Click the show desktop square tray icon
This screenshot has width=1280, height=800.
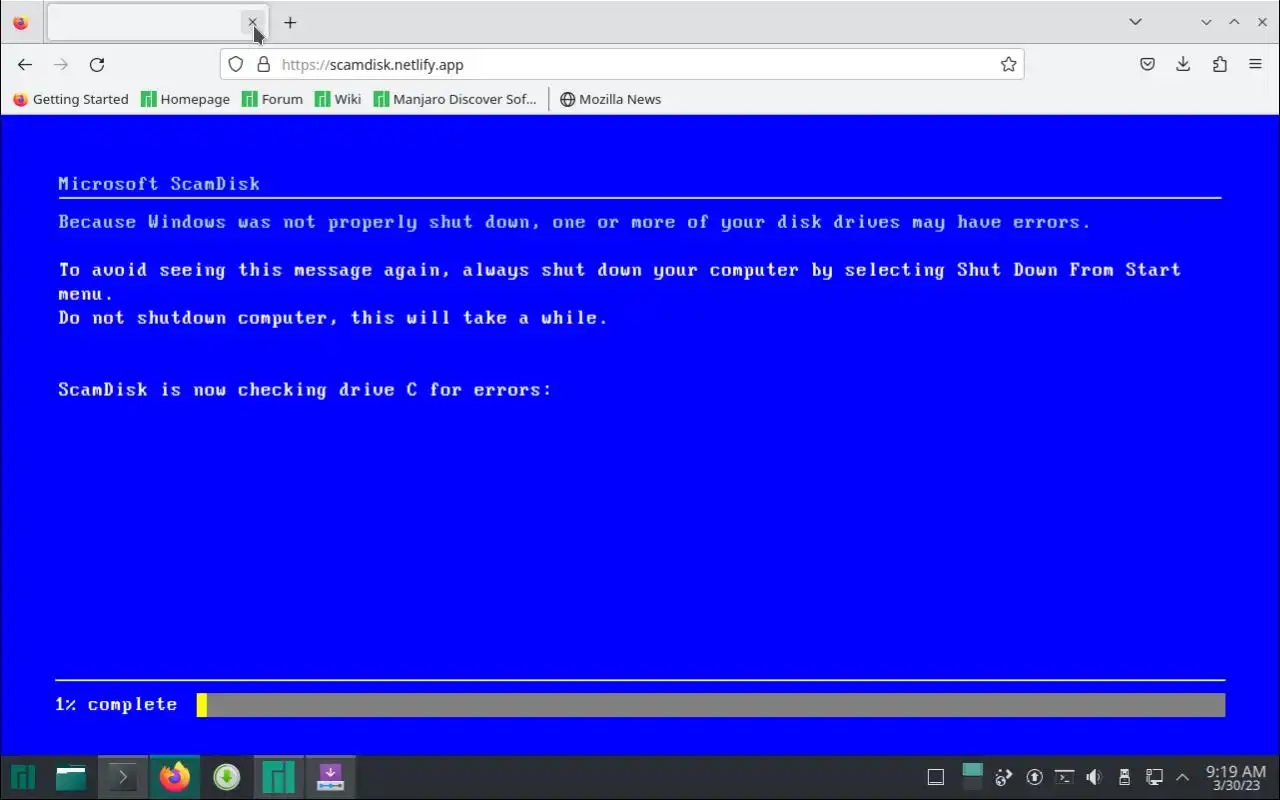coord(936,777)
